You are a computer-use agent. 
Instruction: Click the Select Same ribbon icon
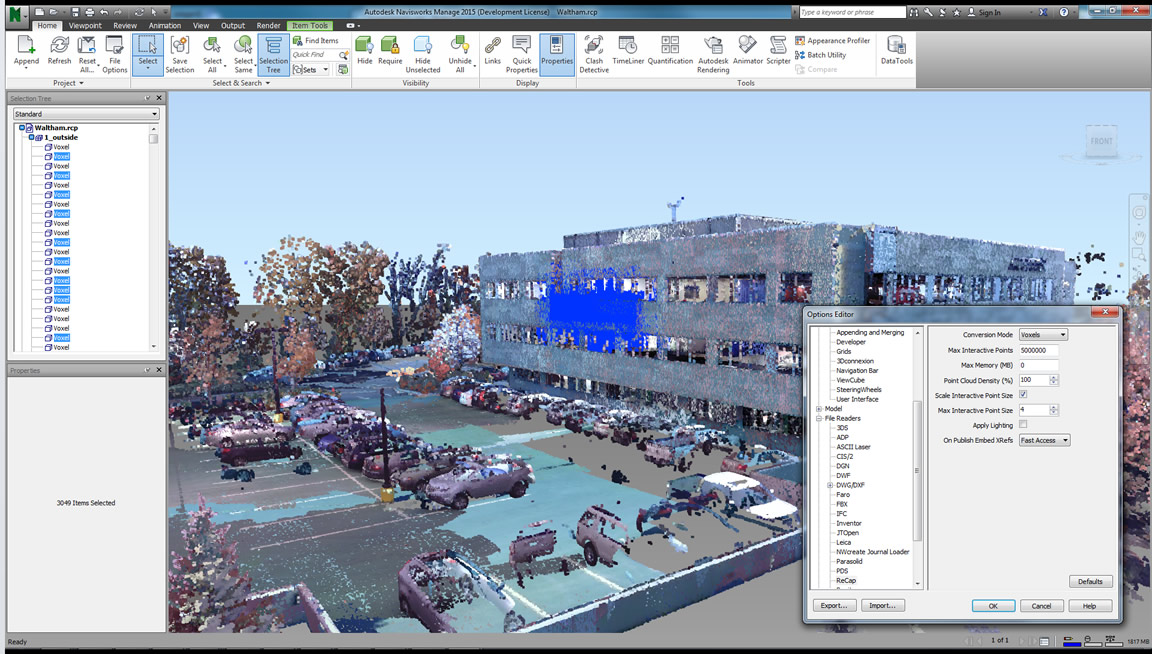243,54
